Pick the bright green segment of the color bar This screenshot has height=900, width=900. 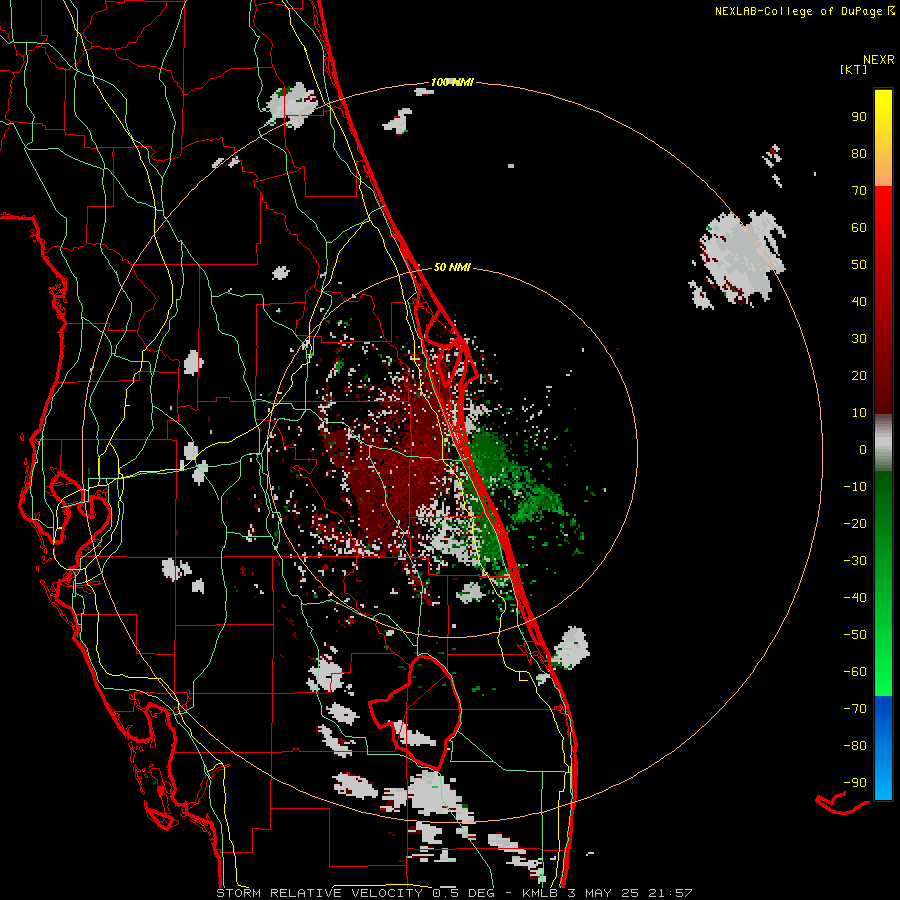coord(883,584)
